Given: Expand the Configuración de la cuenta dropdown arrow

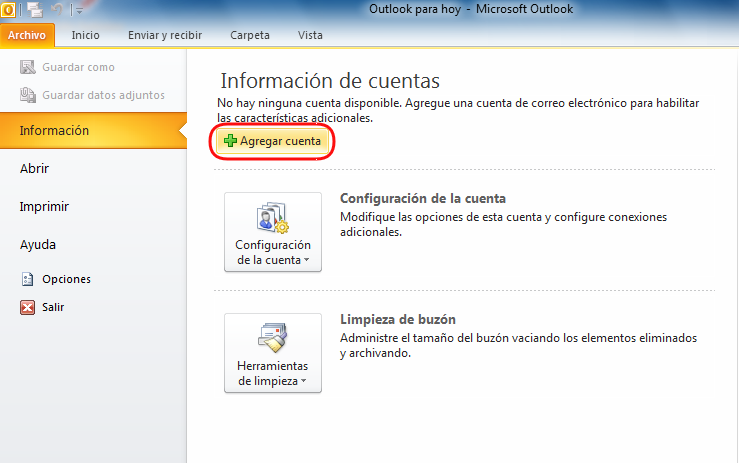Looking at the screenshot, I should [x=306, y=260].
